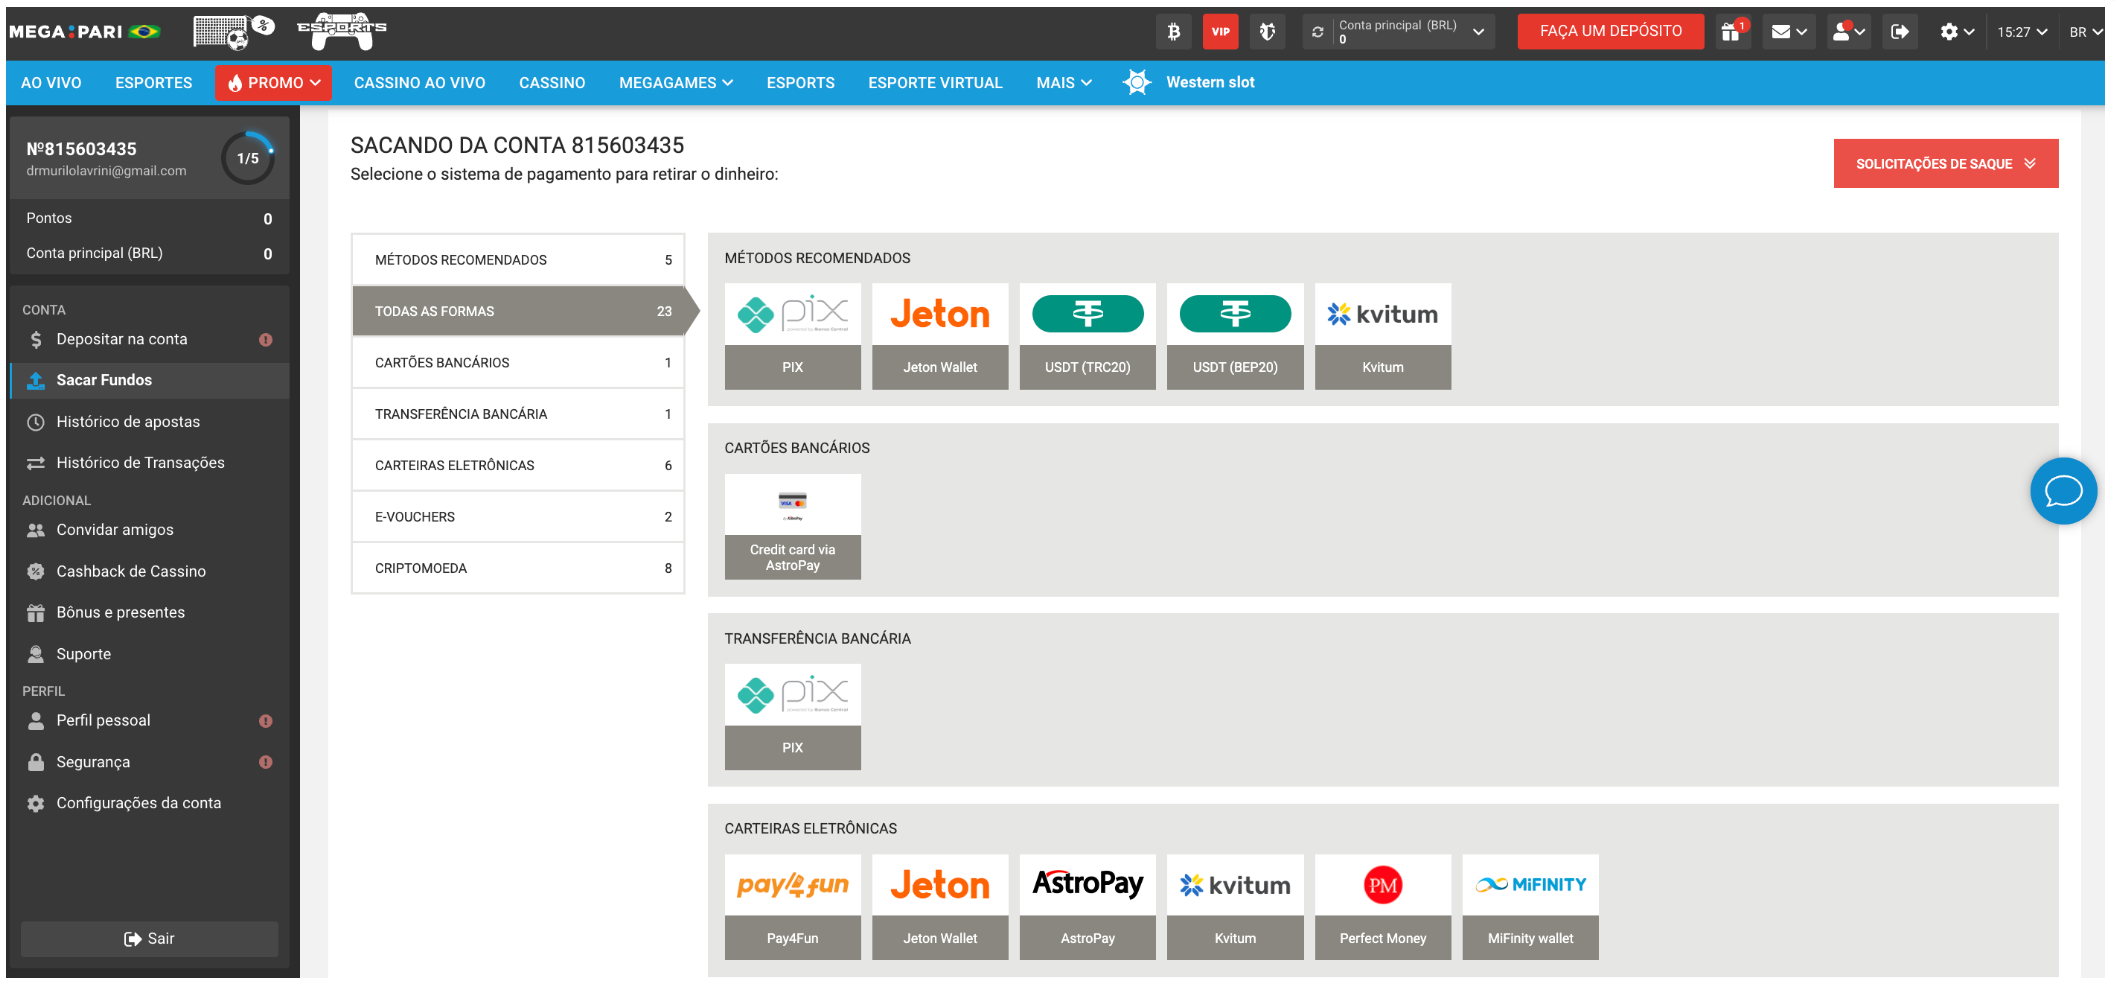Screen dimensions: 2114x982
Task: Choose AstroPay wallet
Action: 1087,907
